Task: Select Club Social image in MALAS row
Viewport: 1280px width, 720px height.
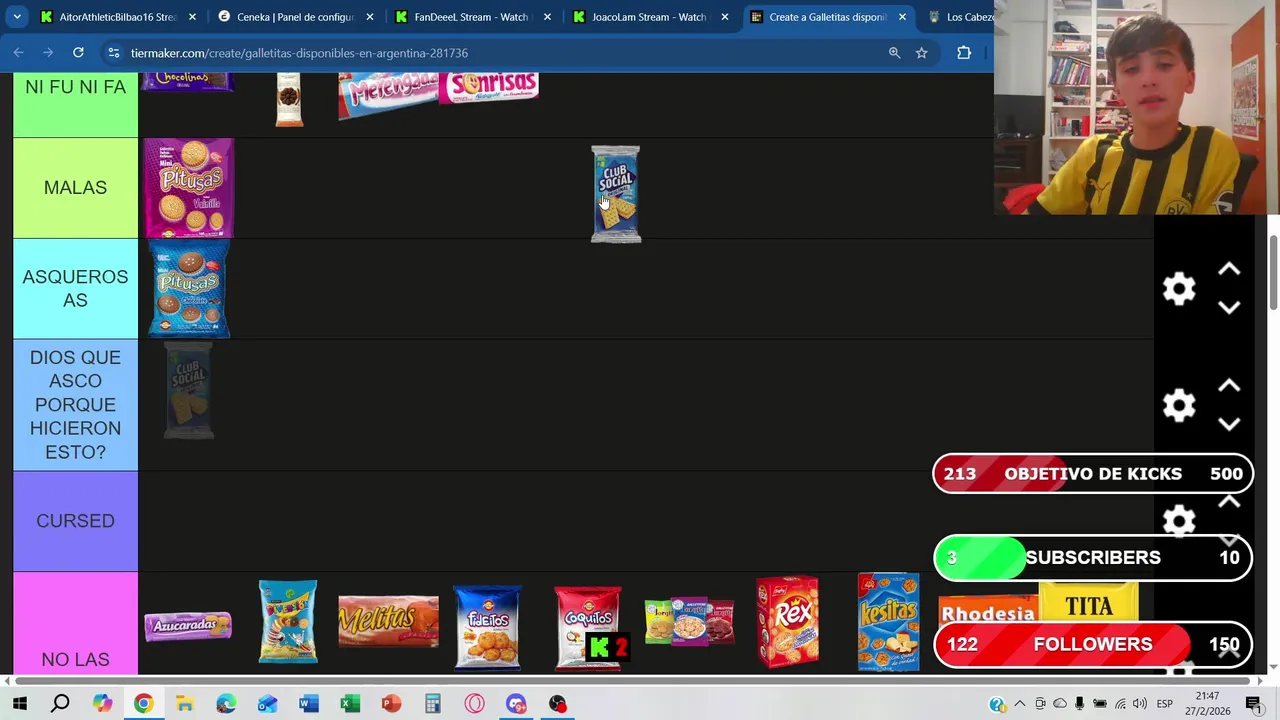Action: click(x=615, y=194)
